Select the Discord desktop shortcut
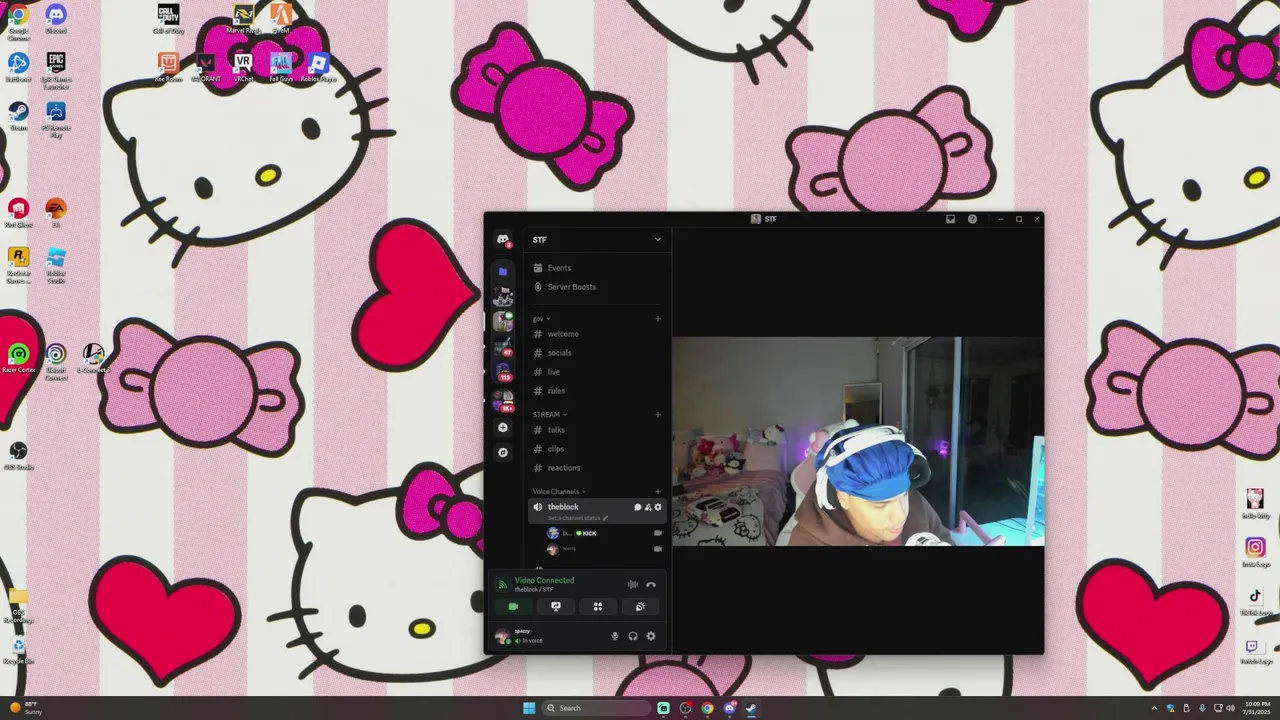The width and height of the screenshot is (1280, 720). pyautogui.click(x=56, y=20)
